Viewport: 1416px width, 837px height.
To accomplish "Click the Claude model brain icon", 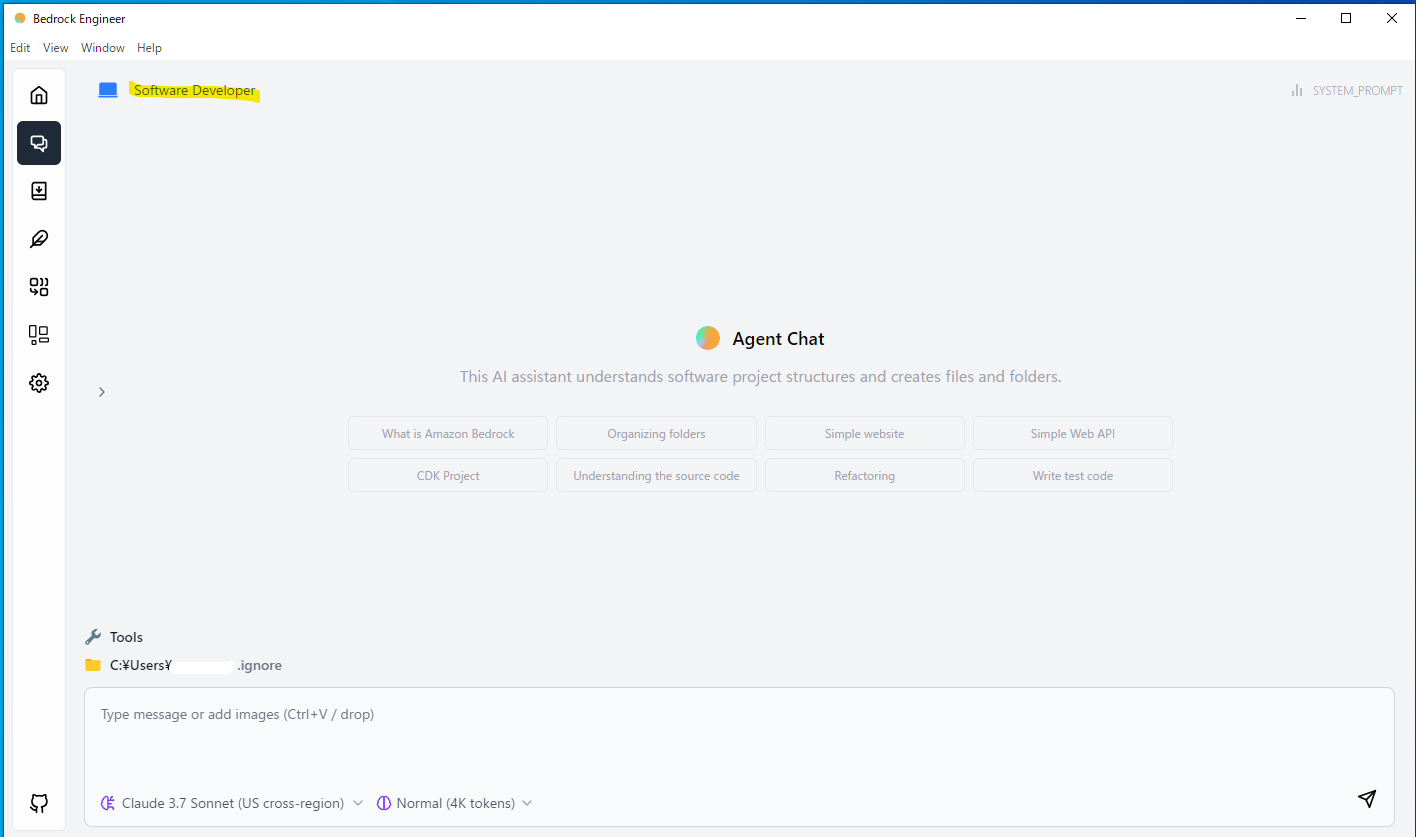I will [108, 803].
